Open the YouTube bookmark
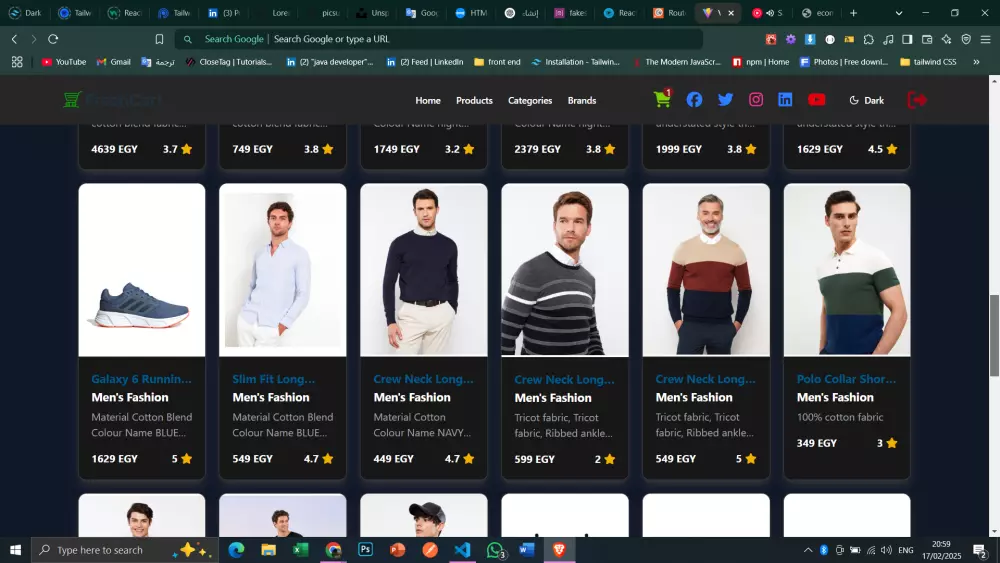 (x=64, y=62)
